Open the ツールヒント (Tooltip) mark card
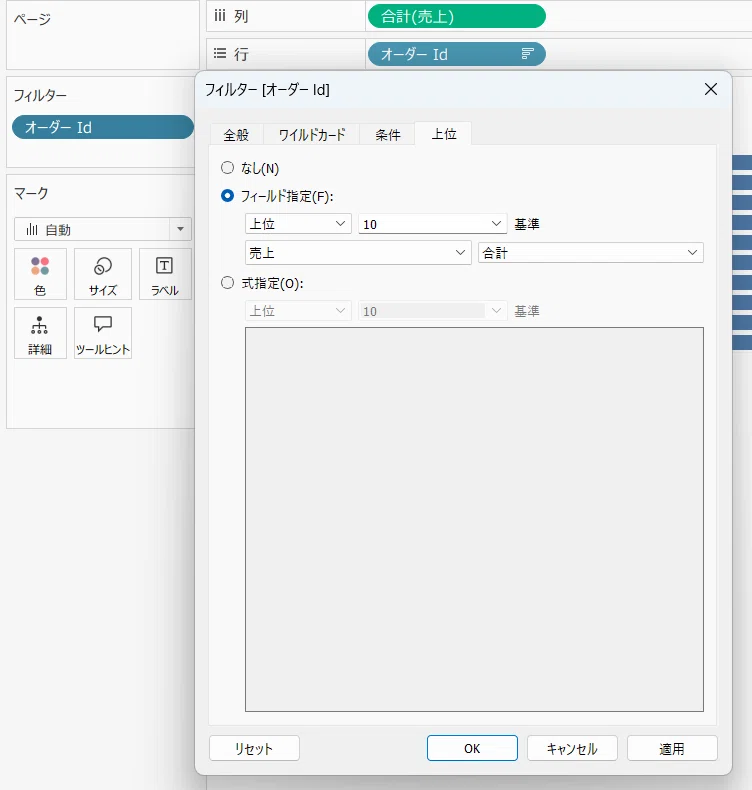This screenshot has height=790, width=752. [x=103, y=333]
